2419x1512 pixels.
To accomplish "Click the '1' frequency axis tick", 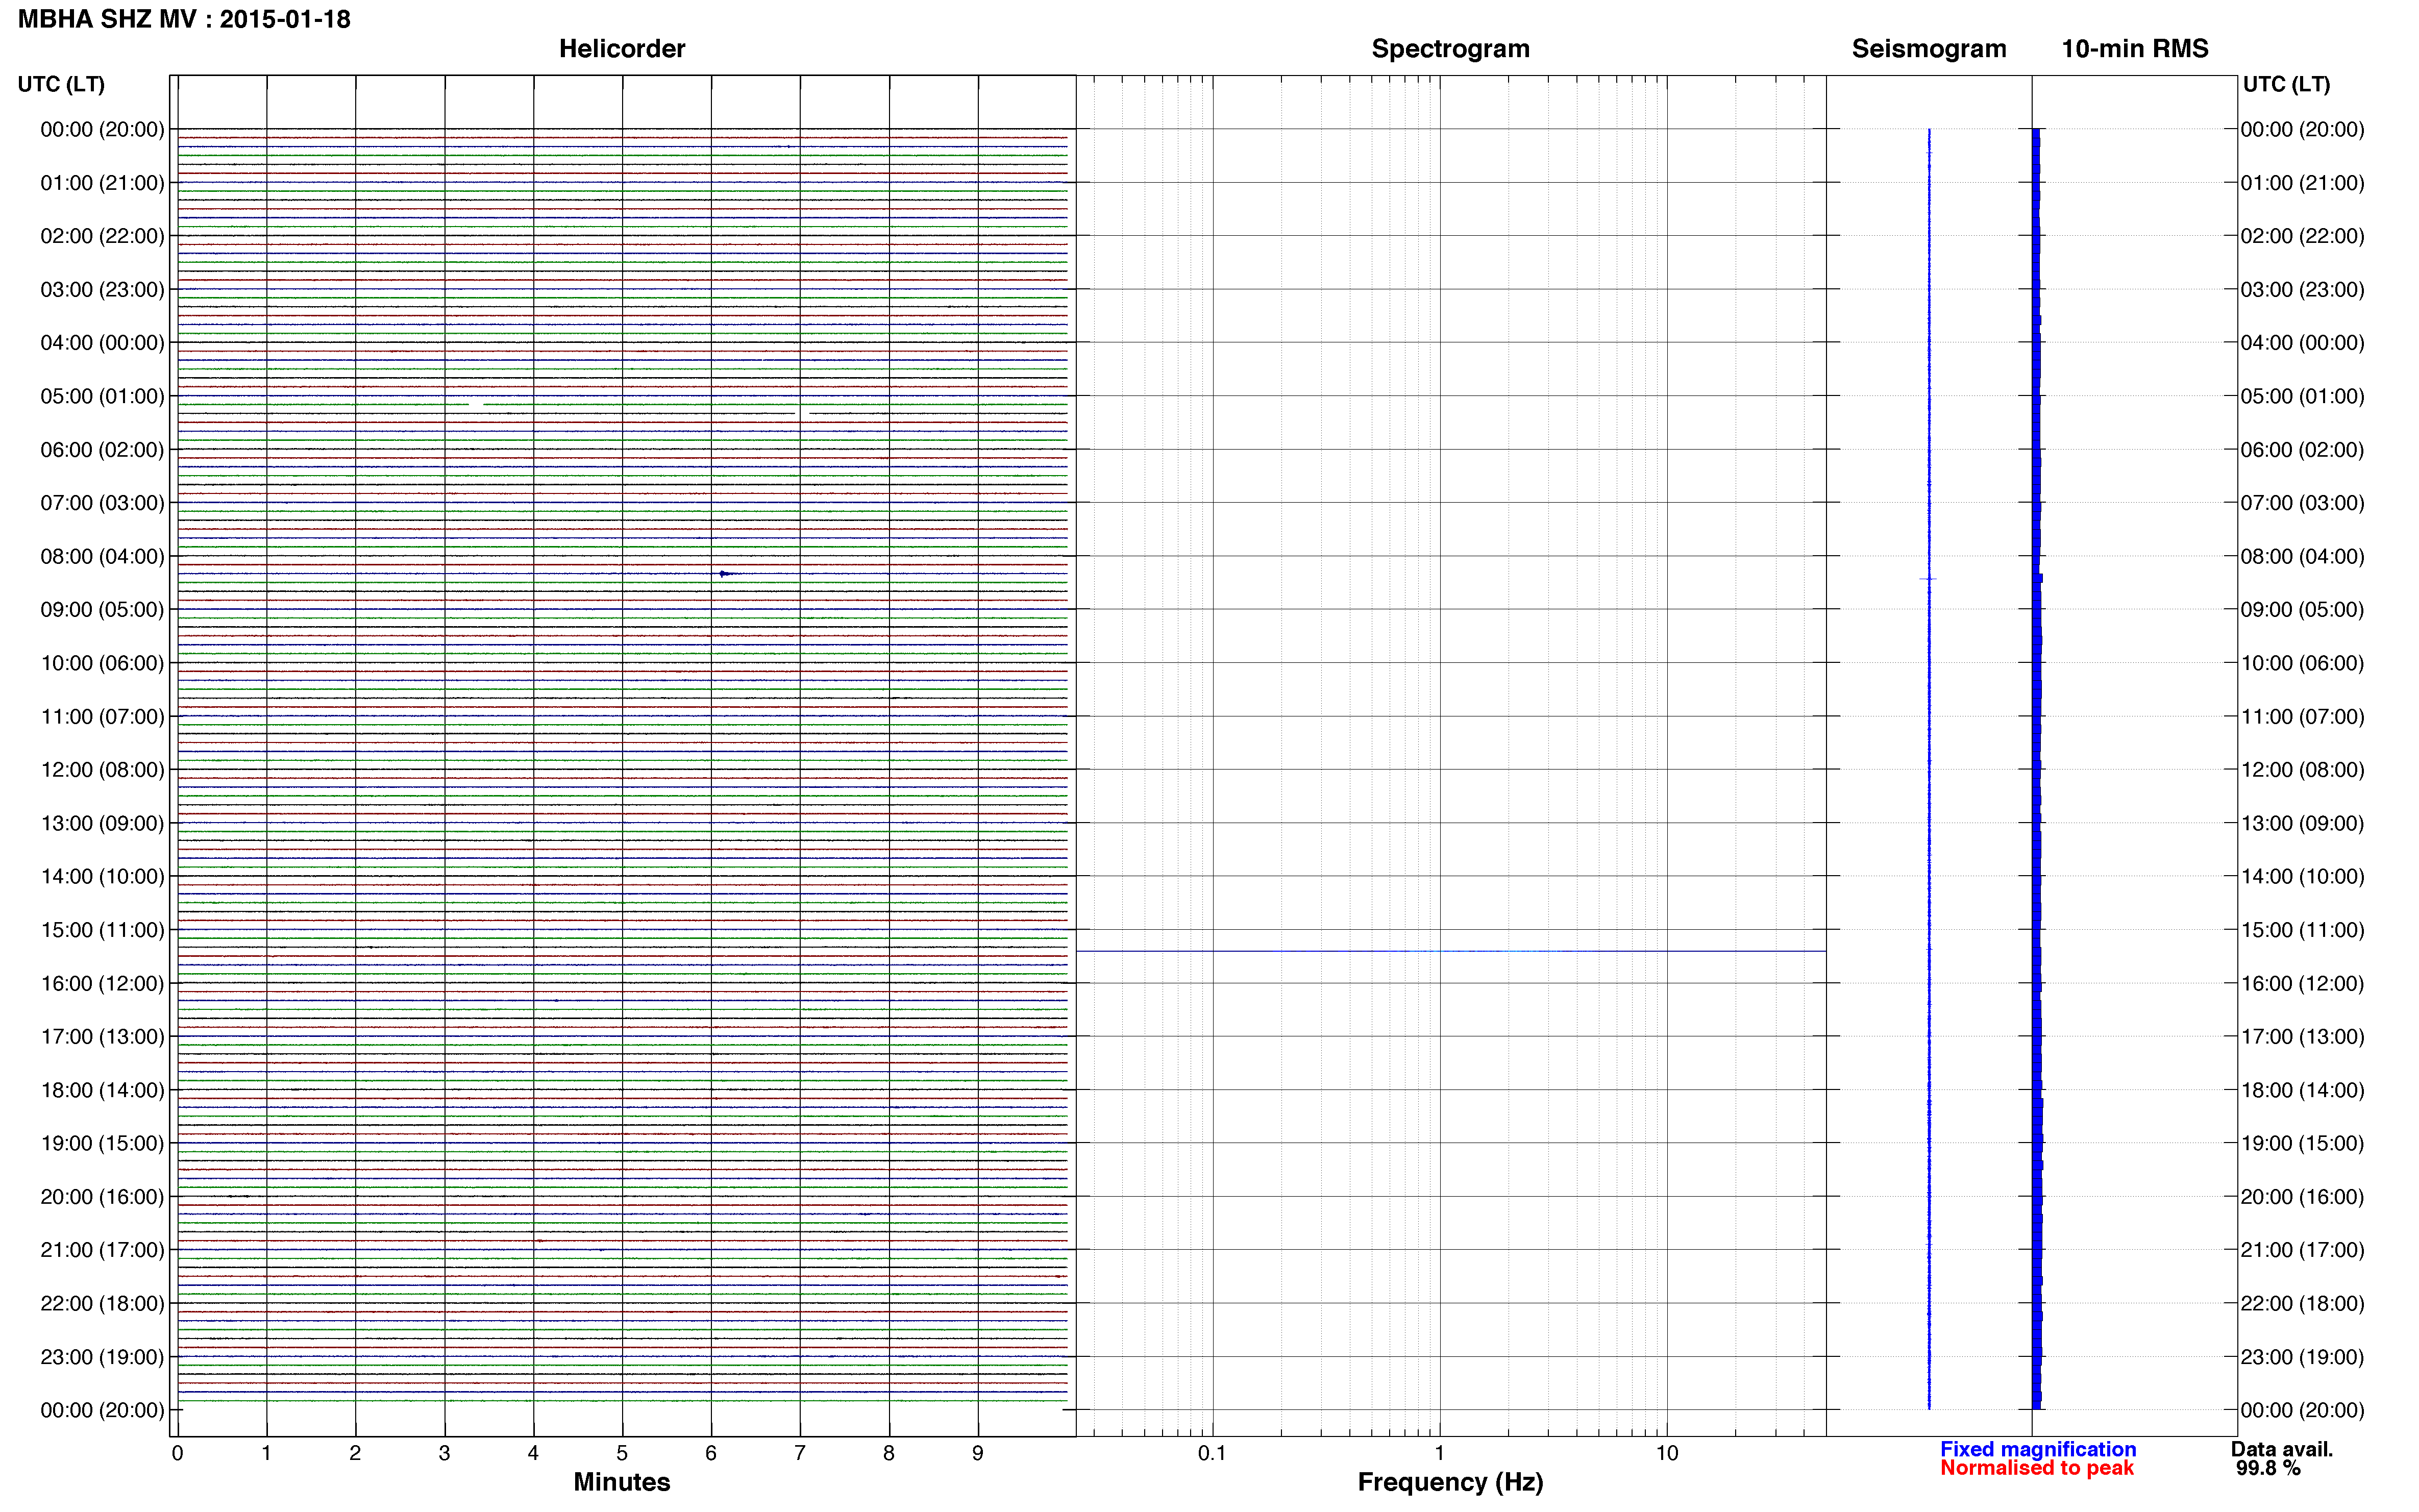I will tap(1440, 1454).
